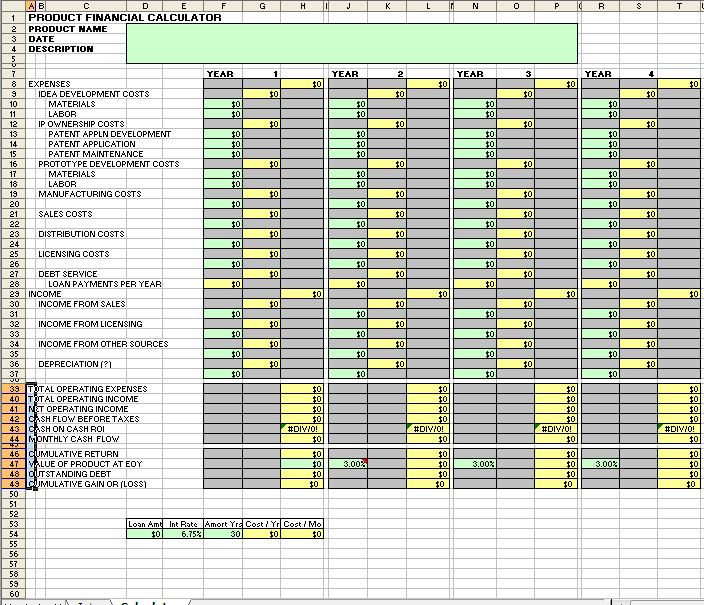The image size is (704, 605).
Task: Click the DISTRIBUTION COSTS label
Action: (x=81, y=234)
